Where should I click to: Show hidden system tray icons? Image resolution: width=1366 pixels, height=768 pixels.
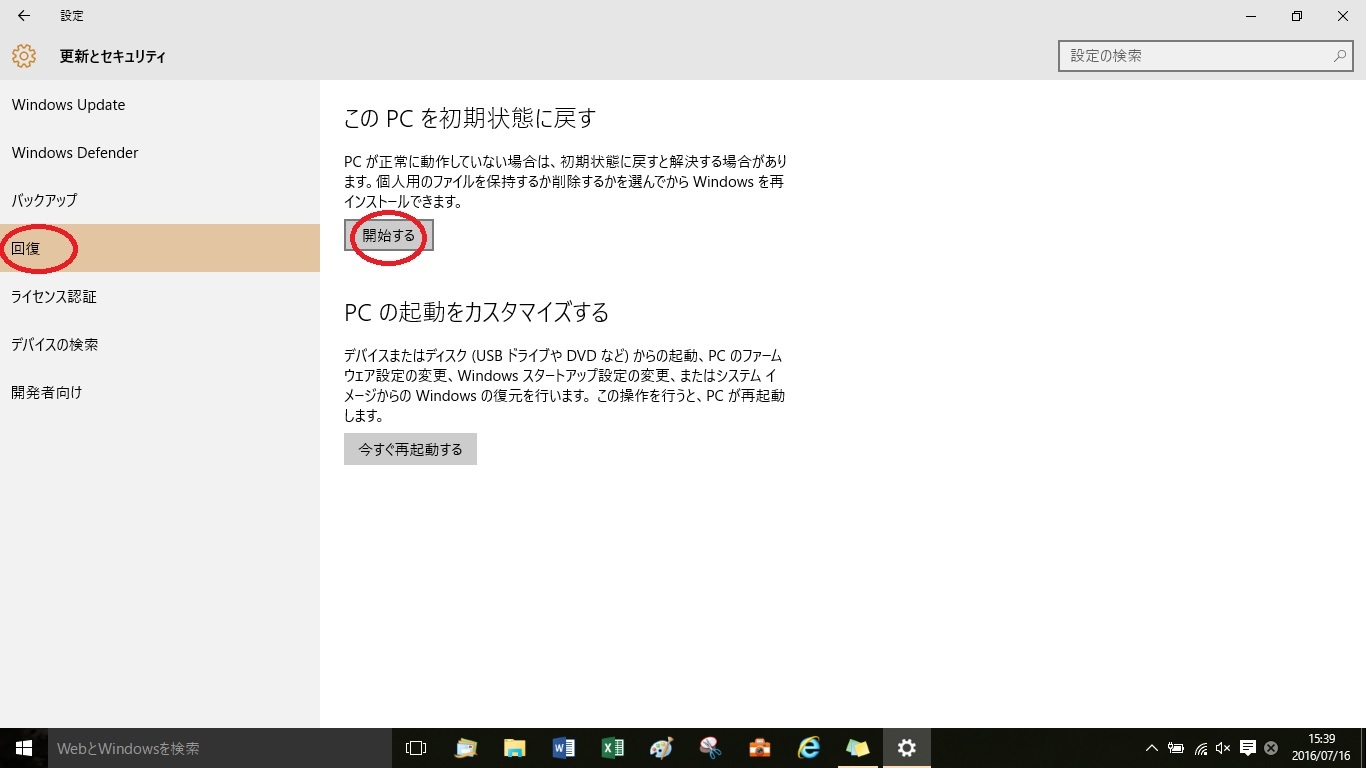click(1152, 748)
